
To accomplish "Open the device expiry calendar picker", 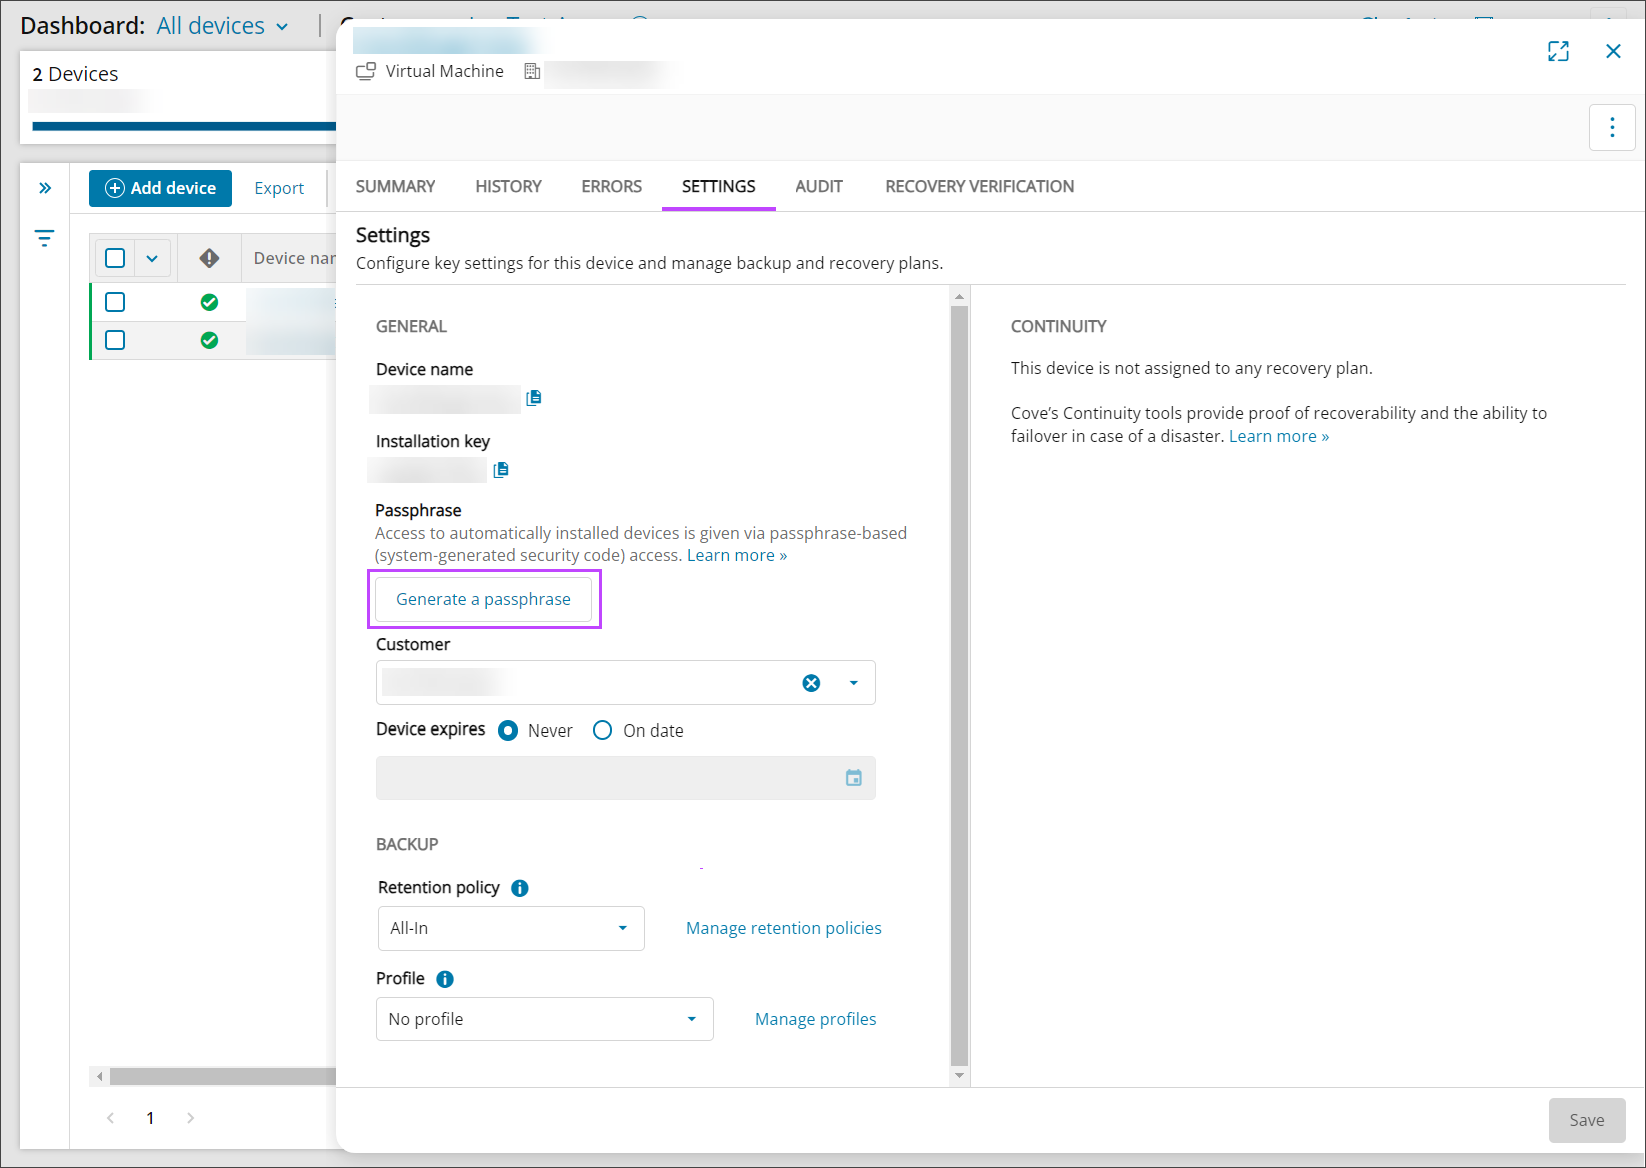I will click(853, 778).
